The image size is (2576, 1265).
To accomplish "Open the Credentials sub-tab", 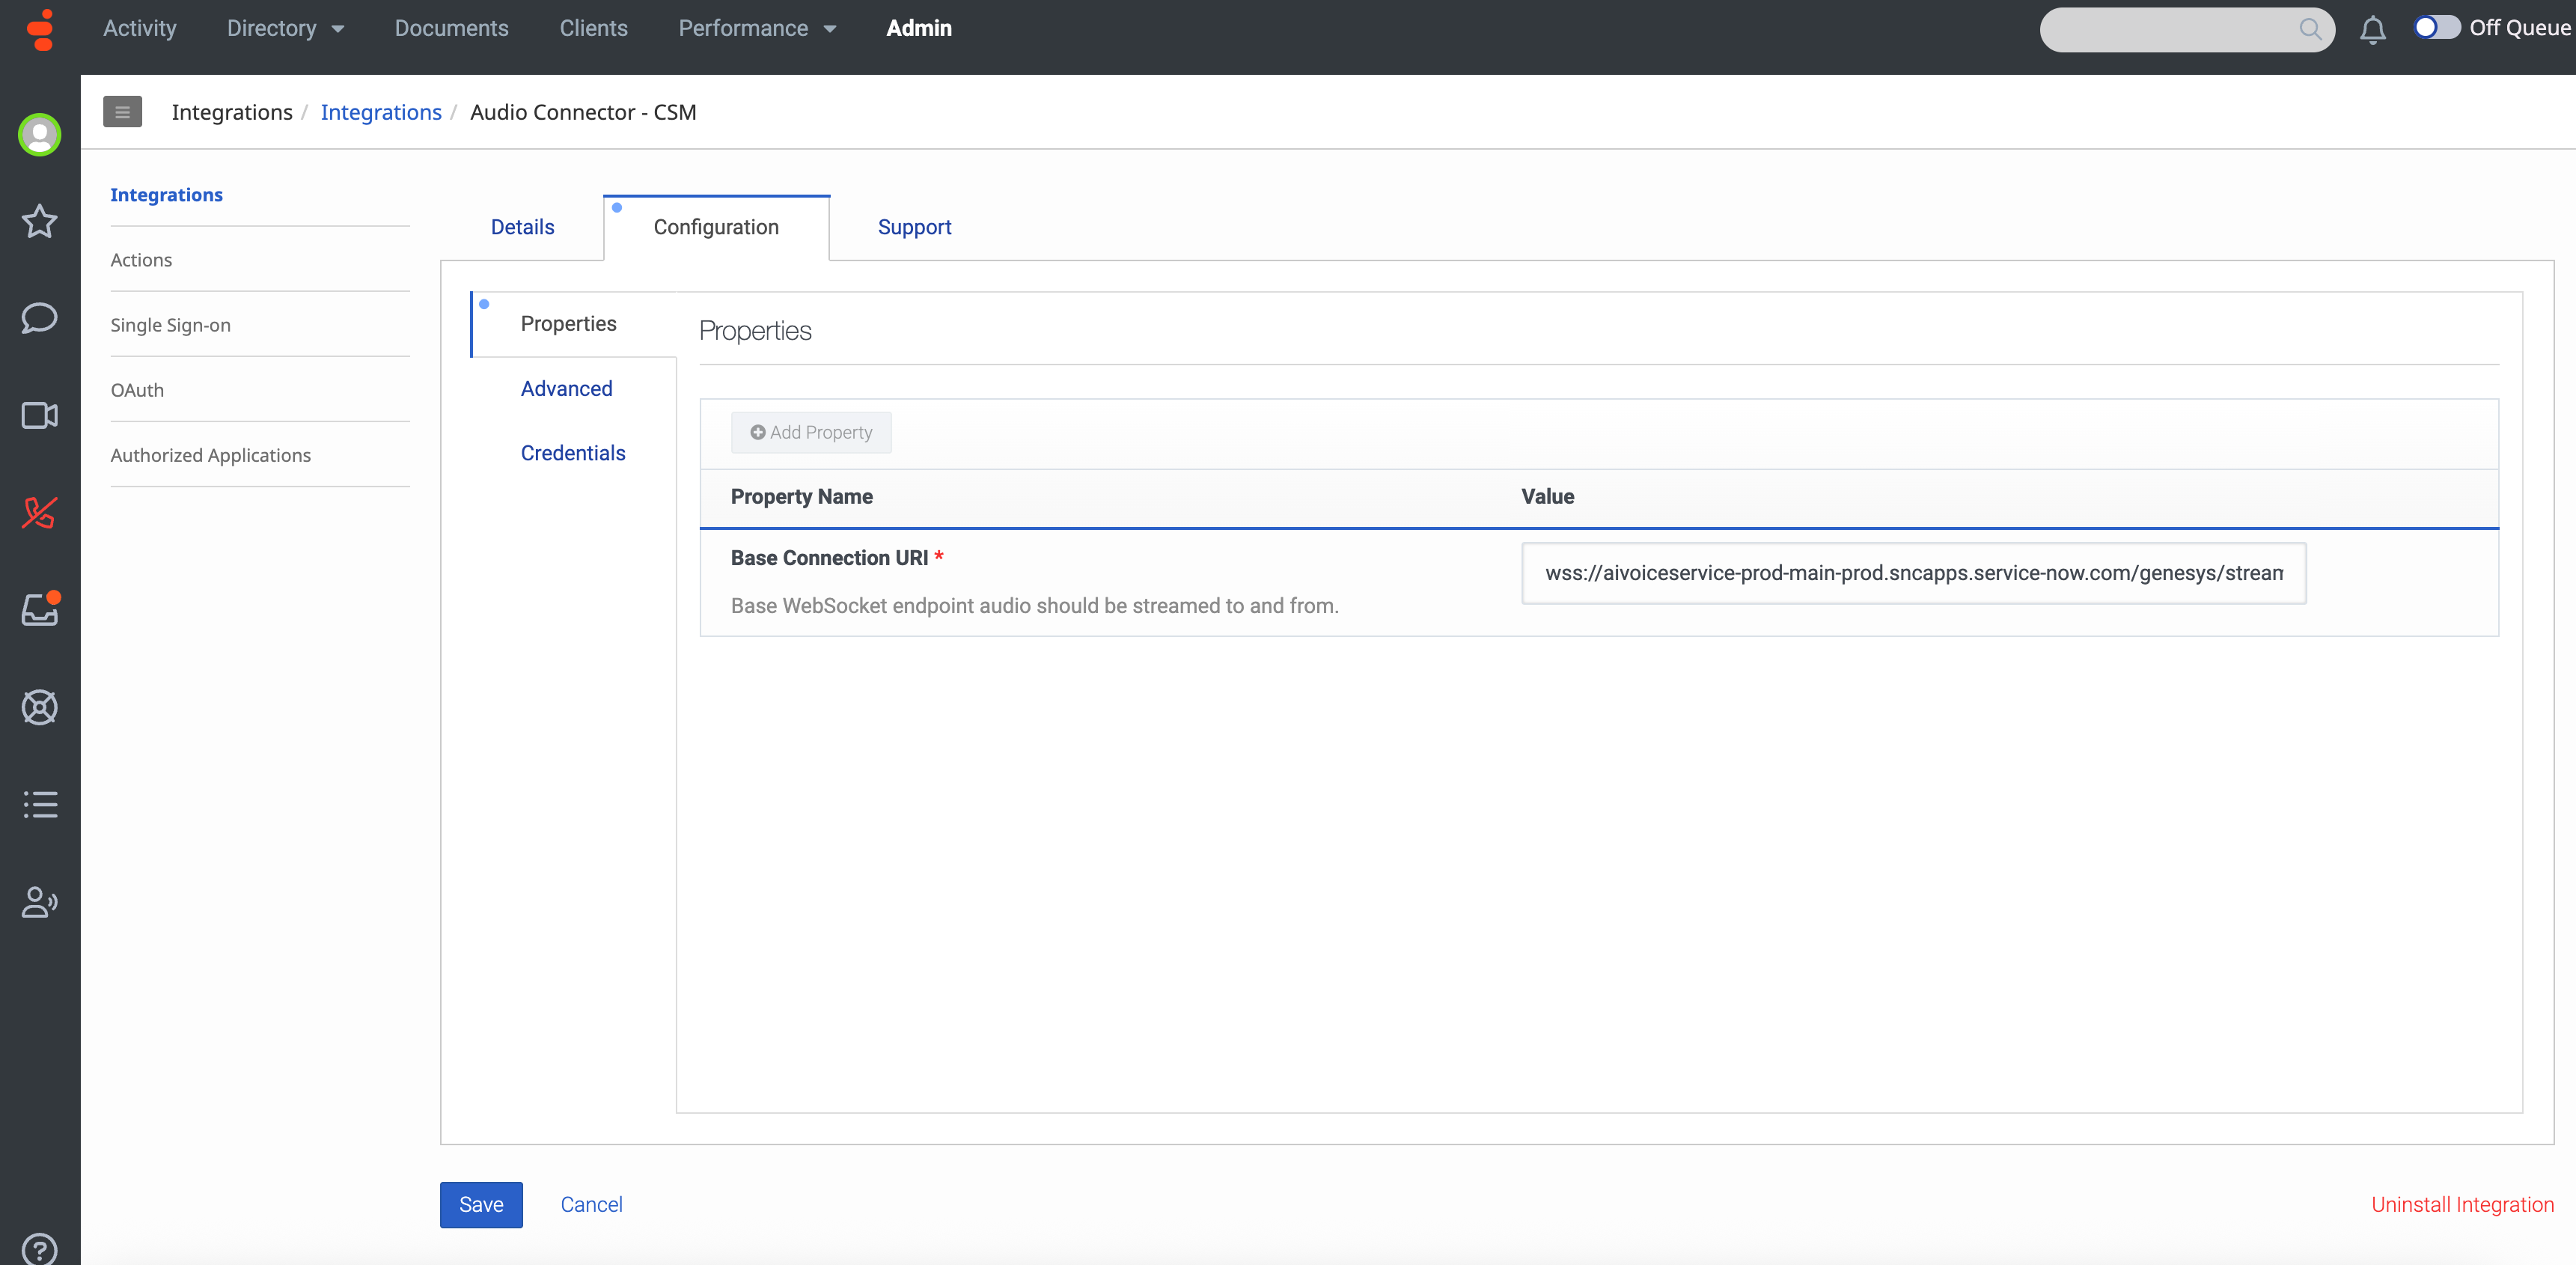I will click(572, 453).
